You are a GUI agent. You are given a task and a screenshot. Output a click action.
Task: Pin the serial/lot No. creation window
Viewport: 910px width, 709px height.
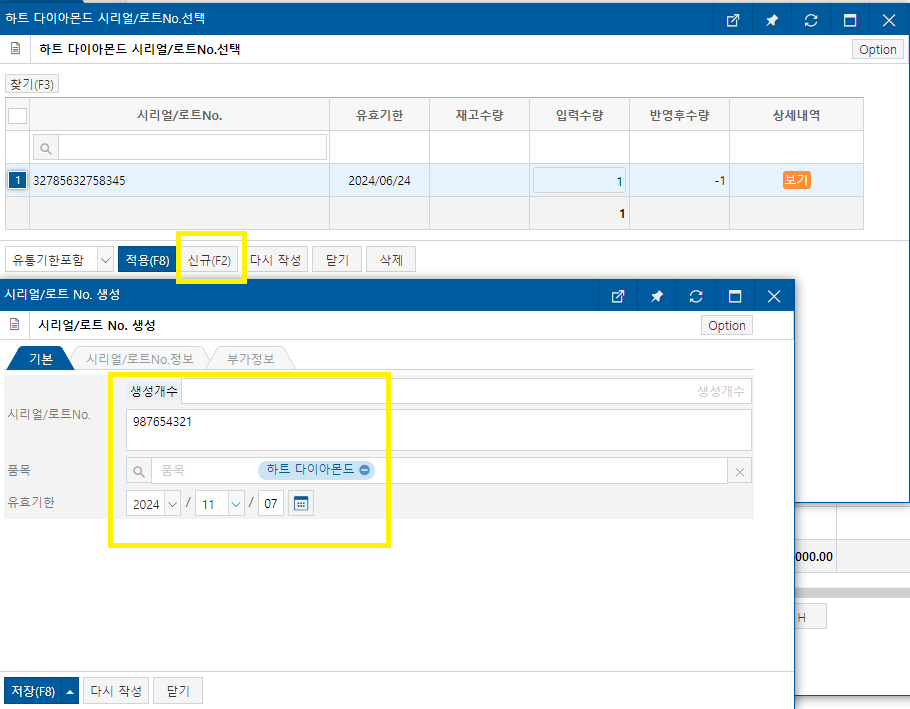click(657, 296)
